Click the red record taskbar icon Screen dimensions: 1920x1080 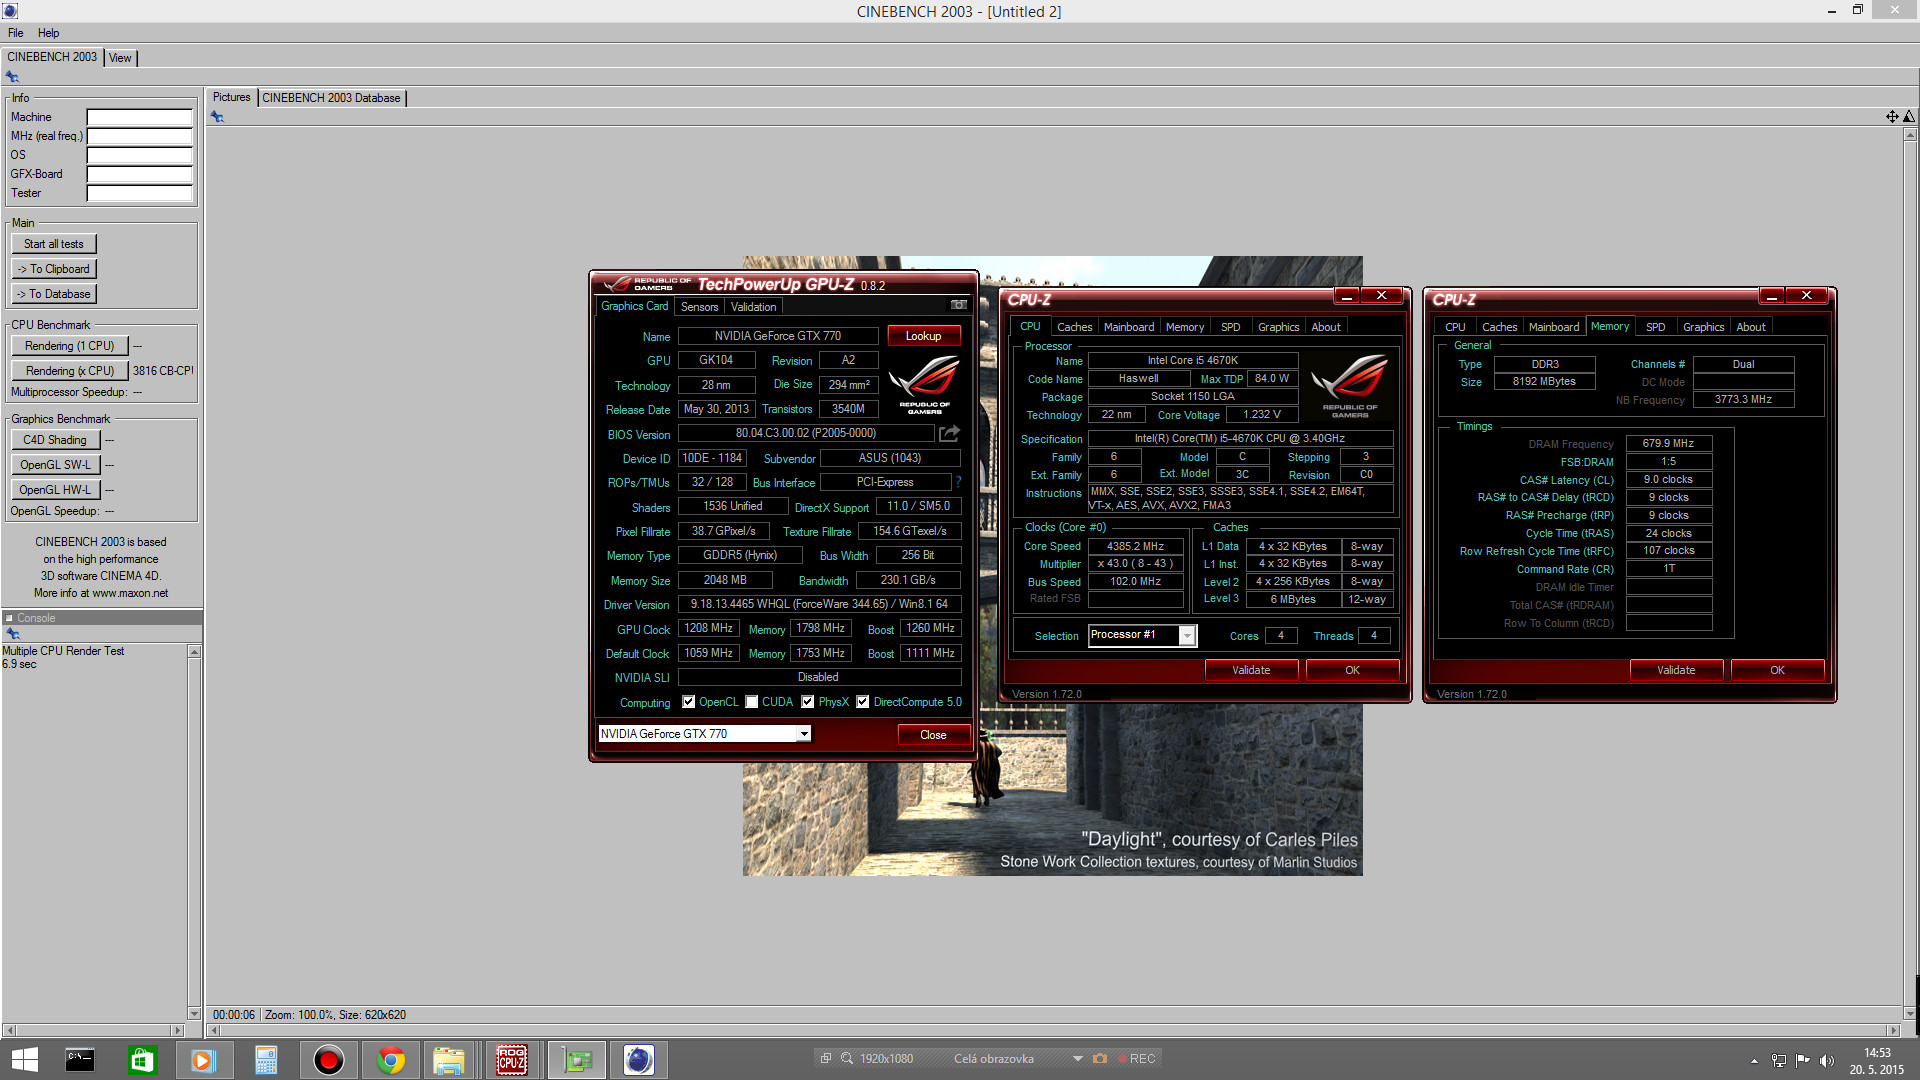pos(328,1060)
